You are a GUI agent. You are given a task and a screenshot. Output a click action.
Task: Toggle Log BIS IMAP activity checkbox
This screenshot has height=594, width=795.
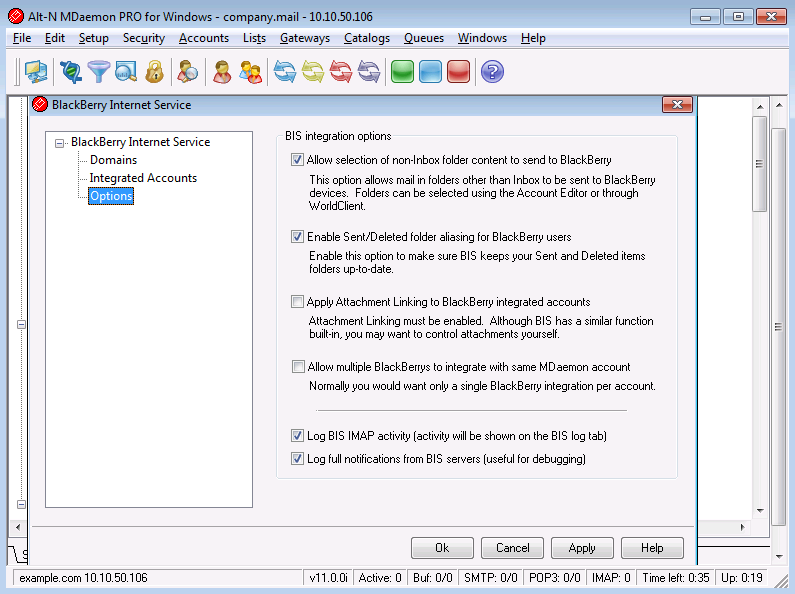click(x=297, y=435)
